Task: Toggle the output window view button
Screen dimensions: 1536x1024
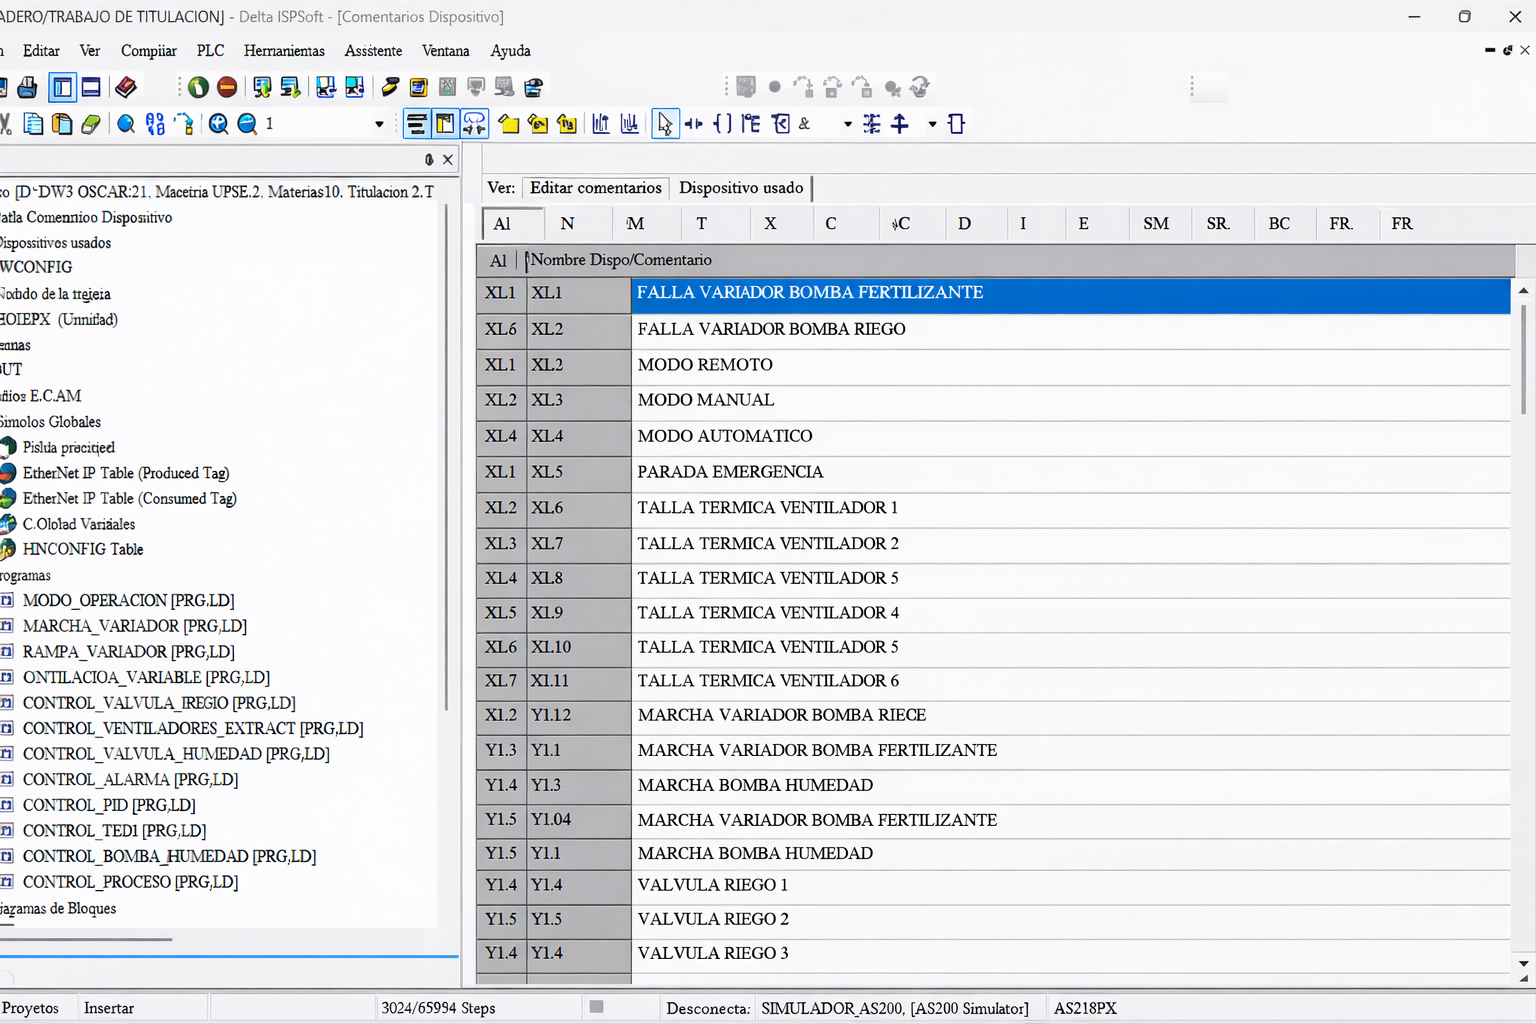Action: (91, 88)
